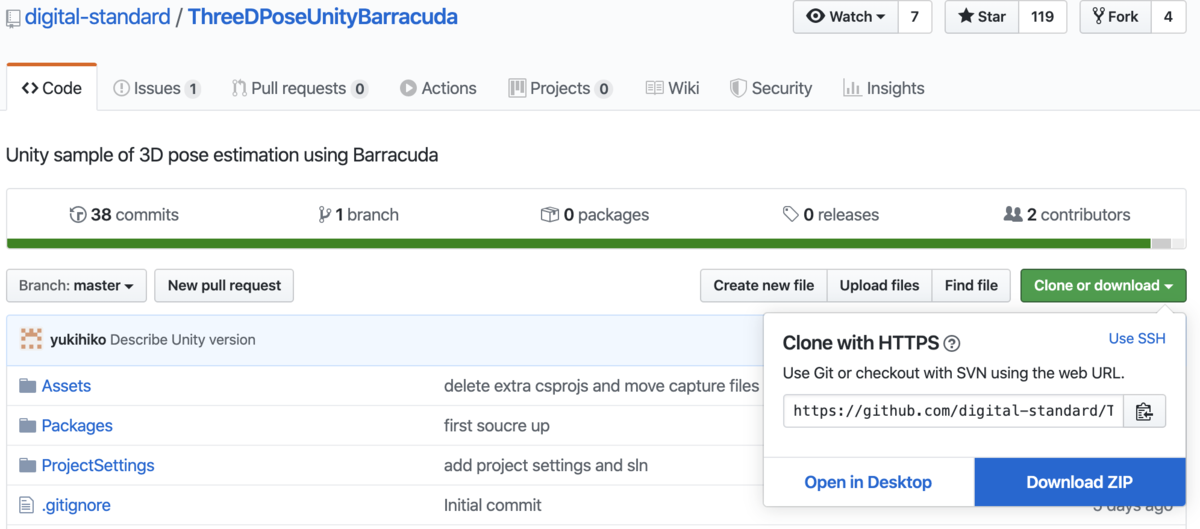The image size is (1200, 529).
Task: Click the Projects board icon
Action: tap(517, 88)
